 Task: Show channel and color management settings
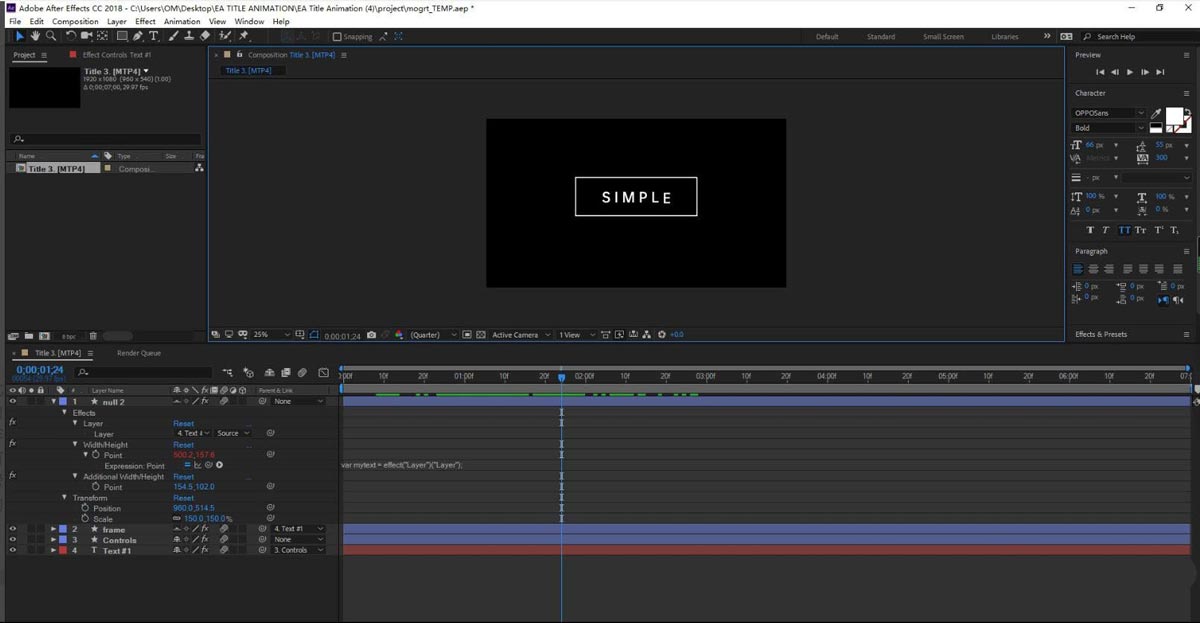[x=400, y=335]
